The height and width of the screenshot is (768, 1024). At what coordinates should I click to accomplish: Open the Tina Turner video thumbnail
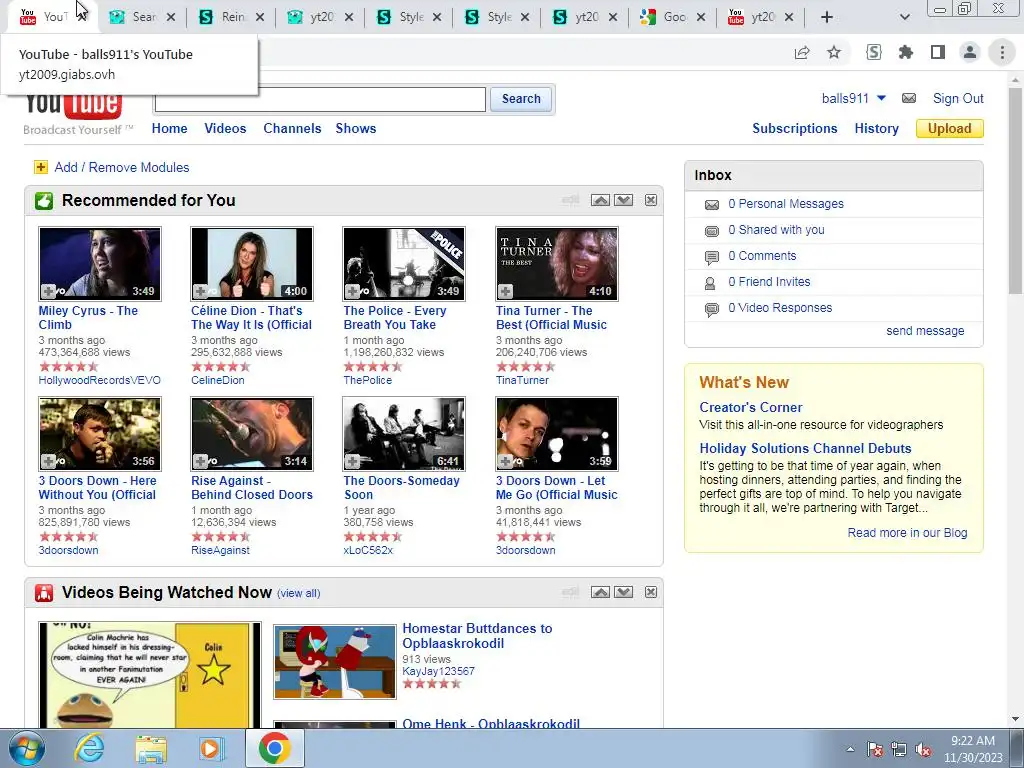click(x=556, y=264)
